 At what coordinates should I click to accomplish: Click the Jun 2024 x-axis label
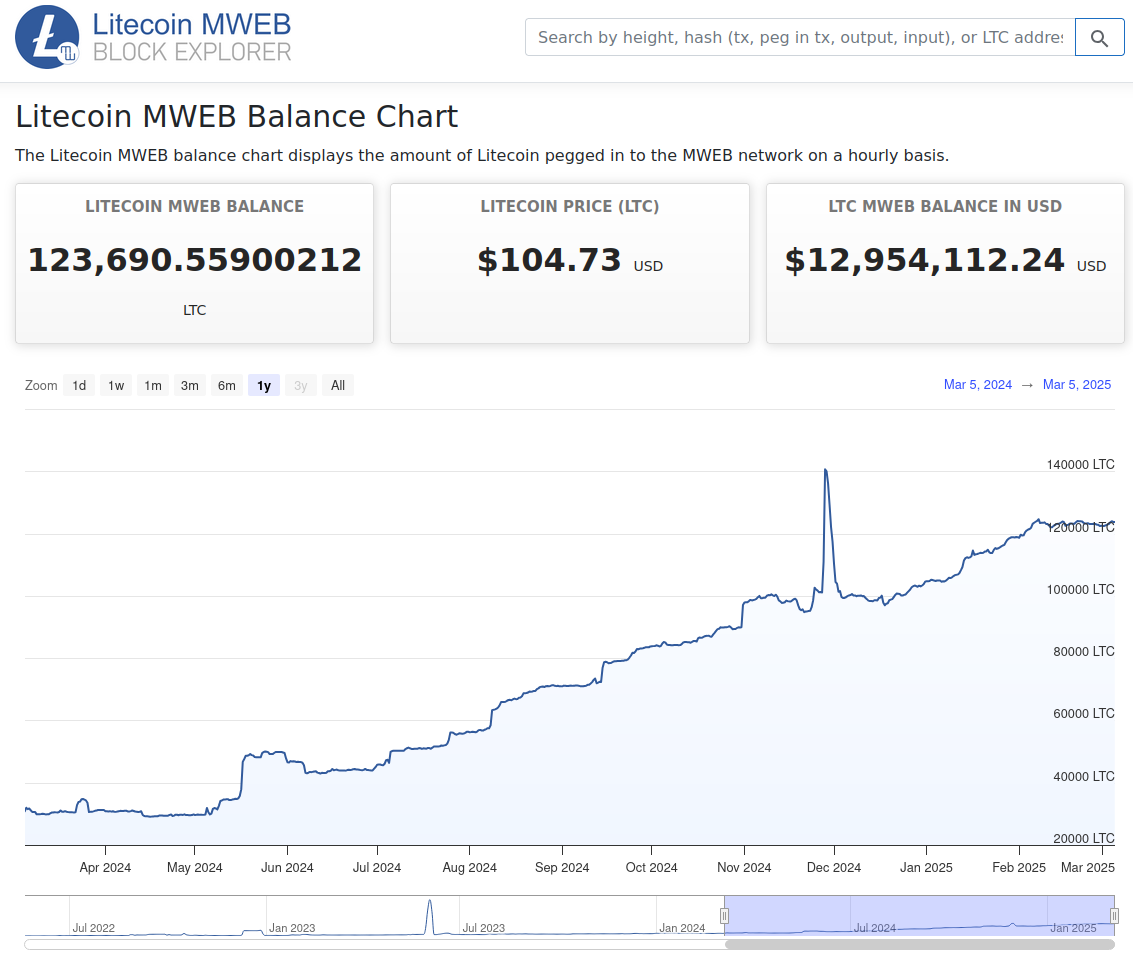287,867
